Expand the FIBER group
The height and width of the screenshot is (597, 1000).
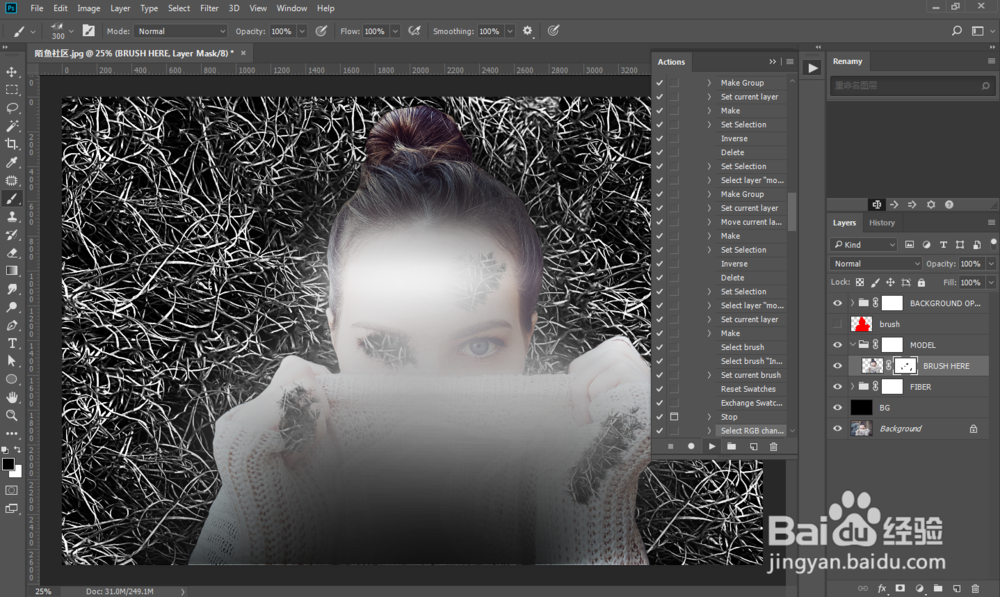tap(853, 387)
